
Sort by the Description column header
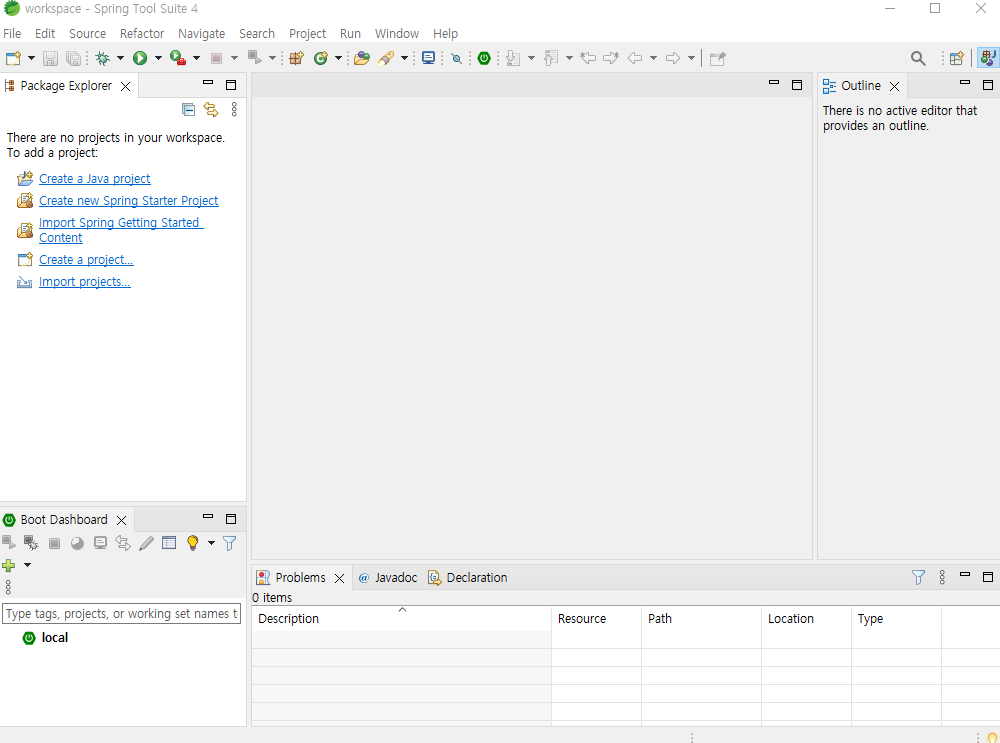click(401, 619)
